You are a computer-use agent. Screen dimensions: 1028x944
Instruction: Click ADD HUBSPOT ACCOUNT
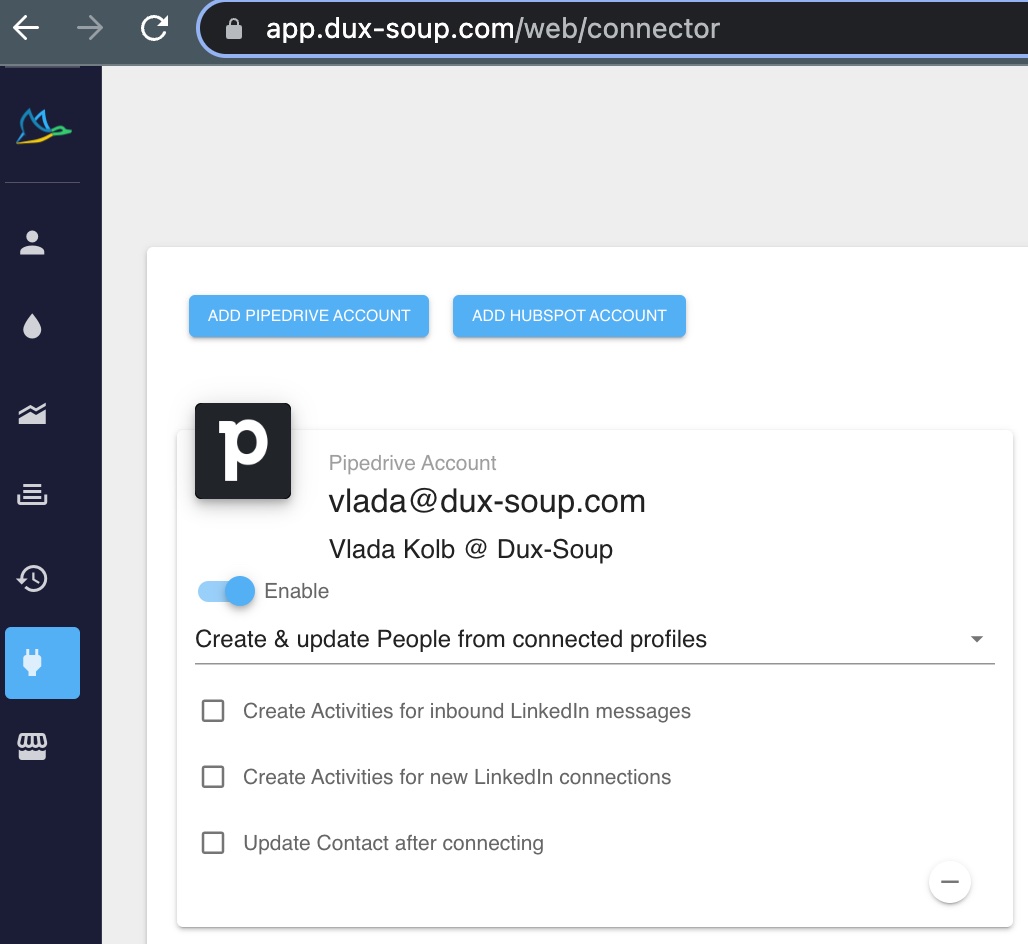(569, 315)
